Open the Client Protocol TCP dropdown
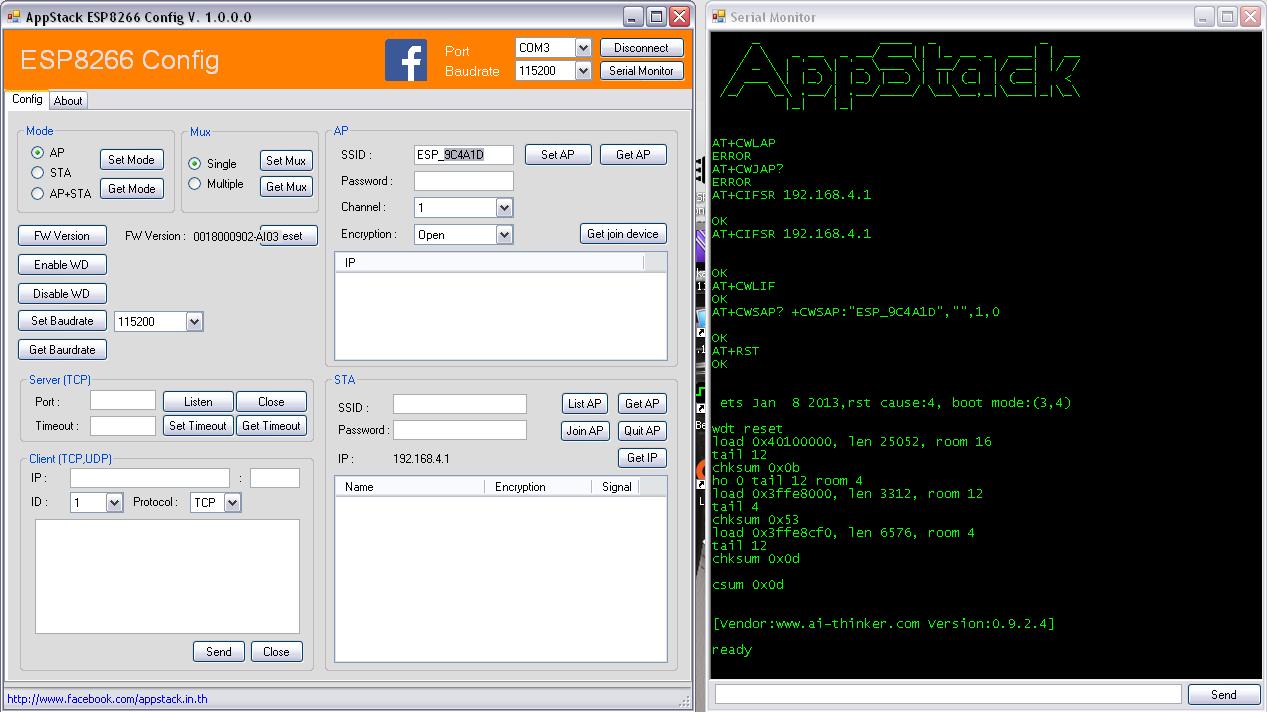The image size is (1267, 712). [x=232, y=503]
